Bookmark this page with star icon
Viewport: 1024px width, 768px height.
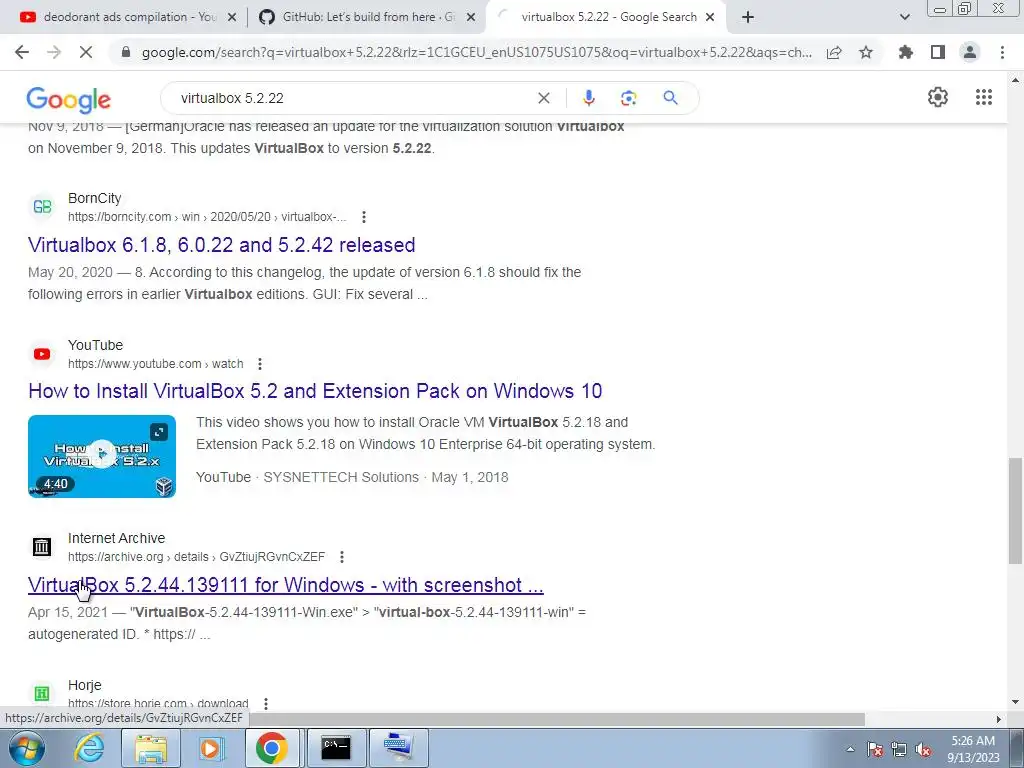pyautogui.click(x=866, y=52)
